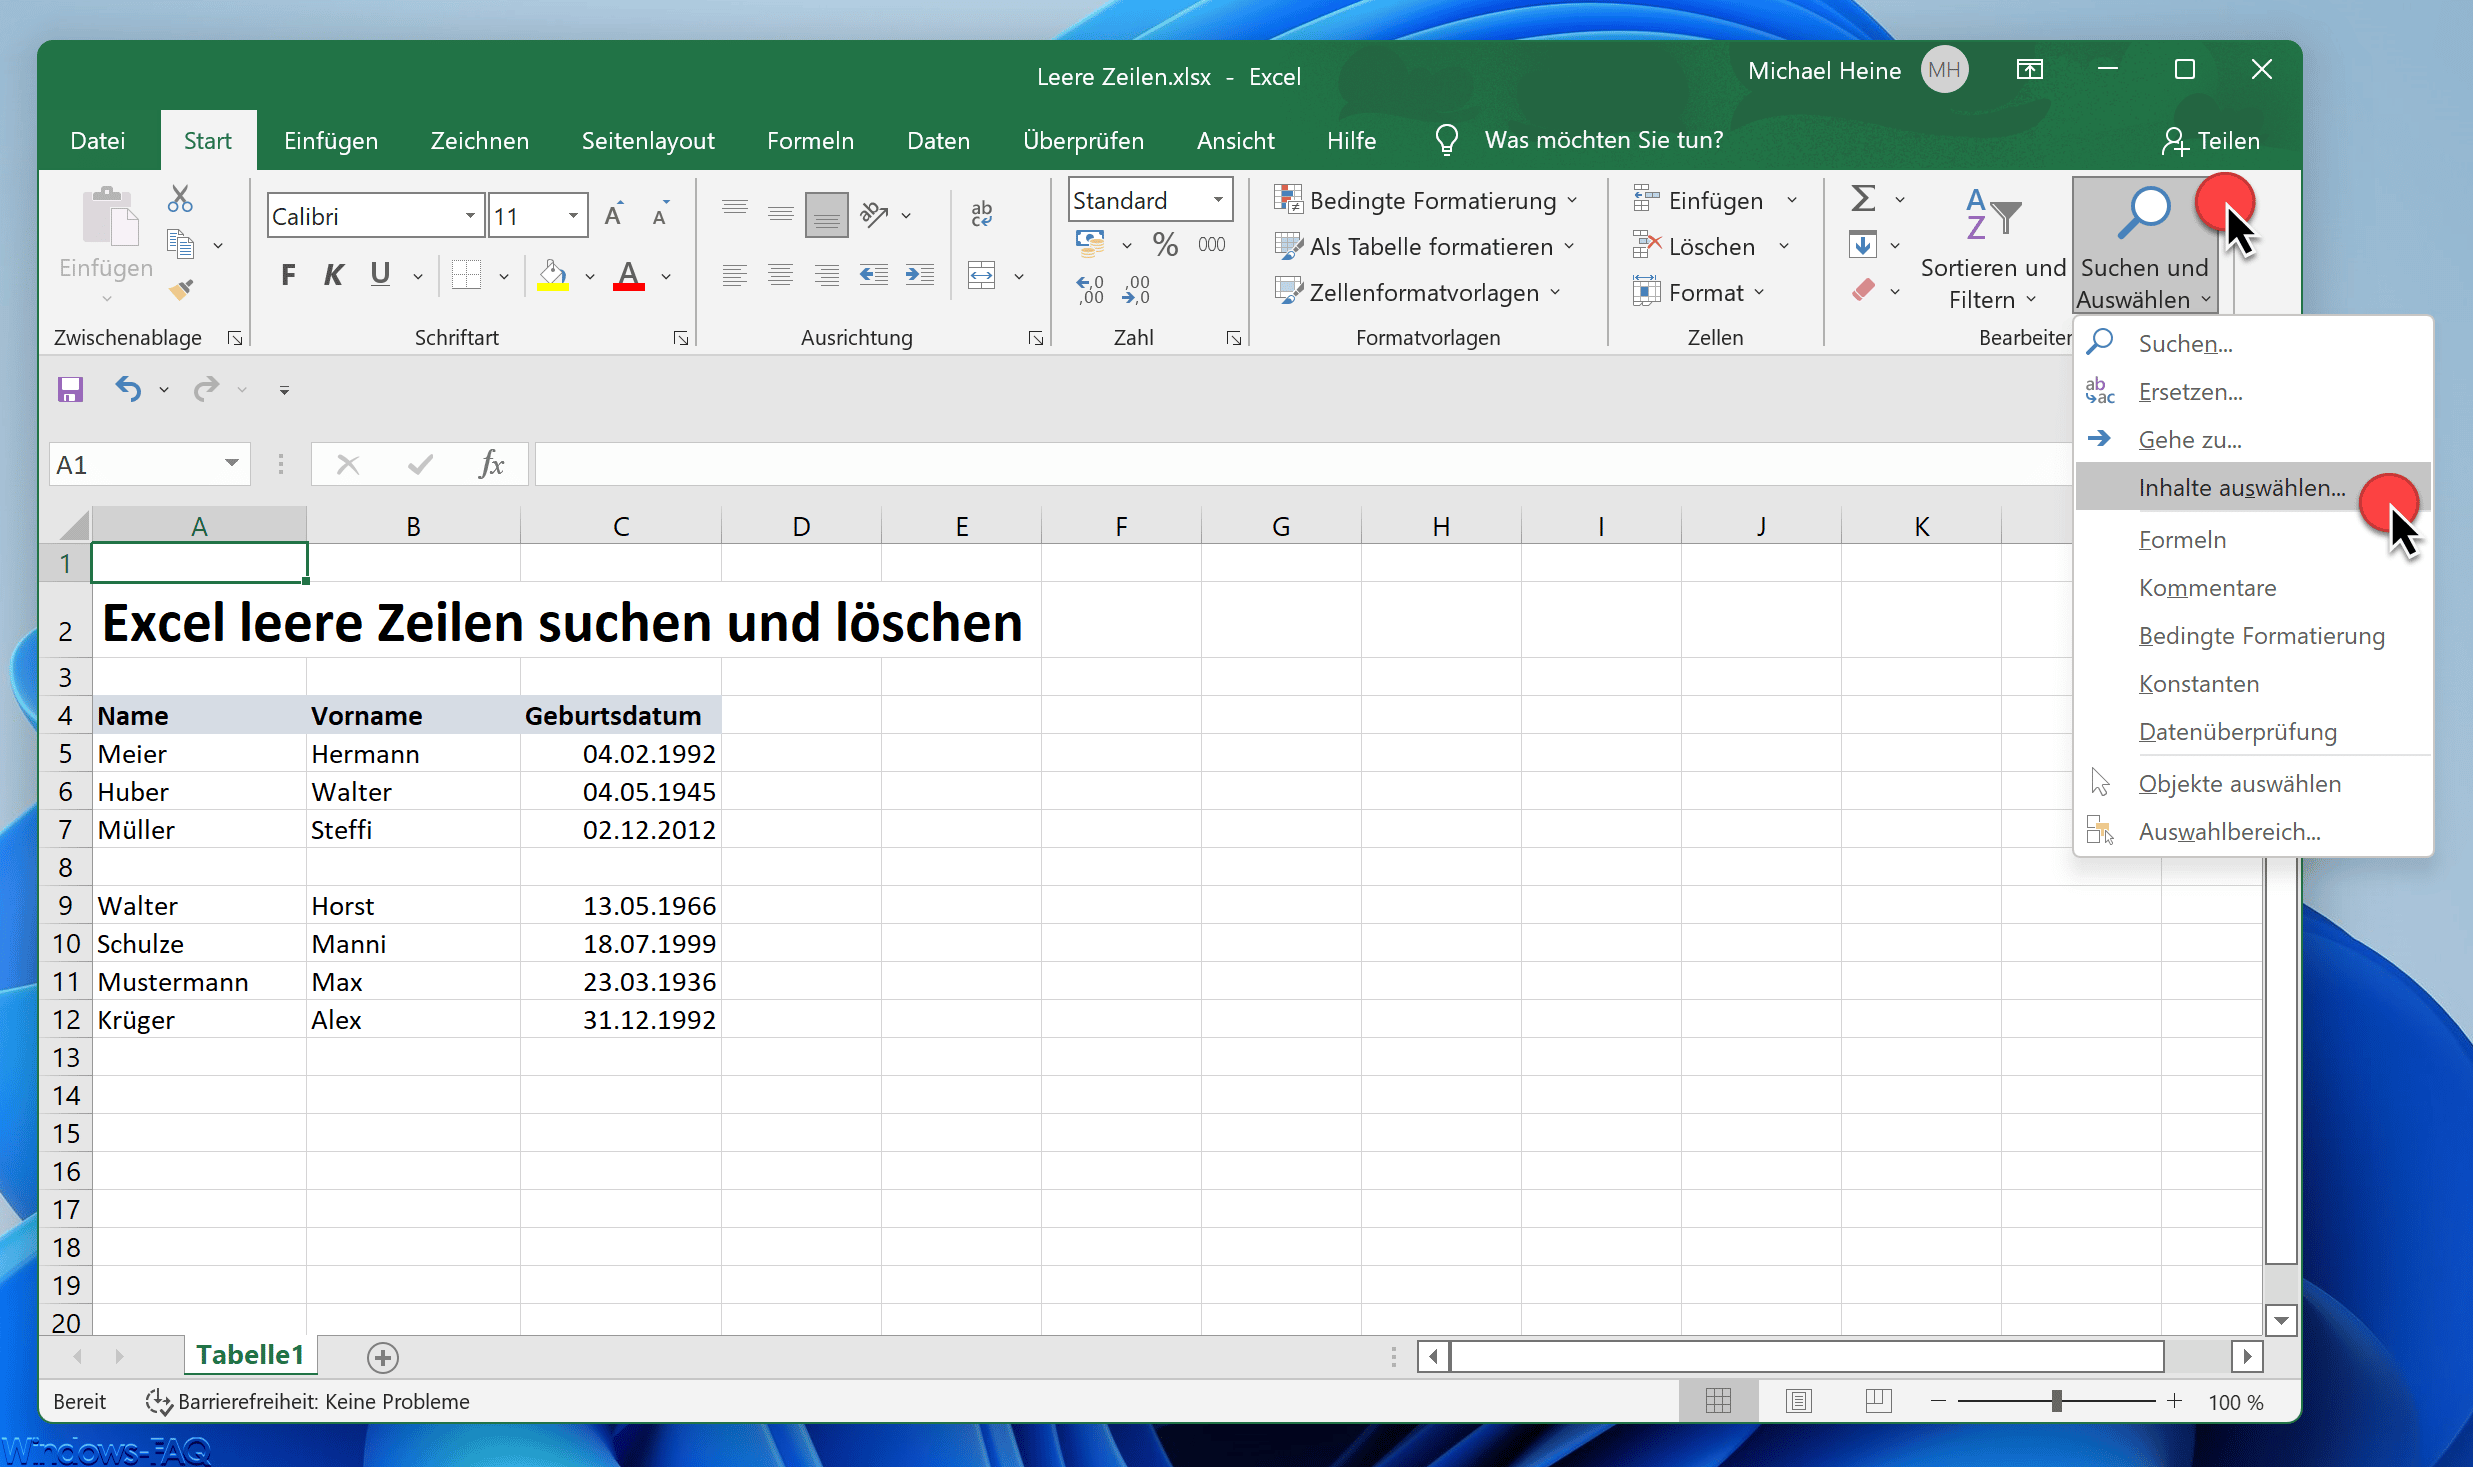This screenshot has width=2473, height=1467.
Task: Open the Name Box A1 dropdown arrow
Action: 232,463
